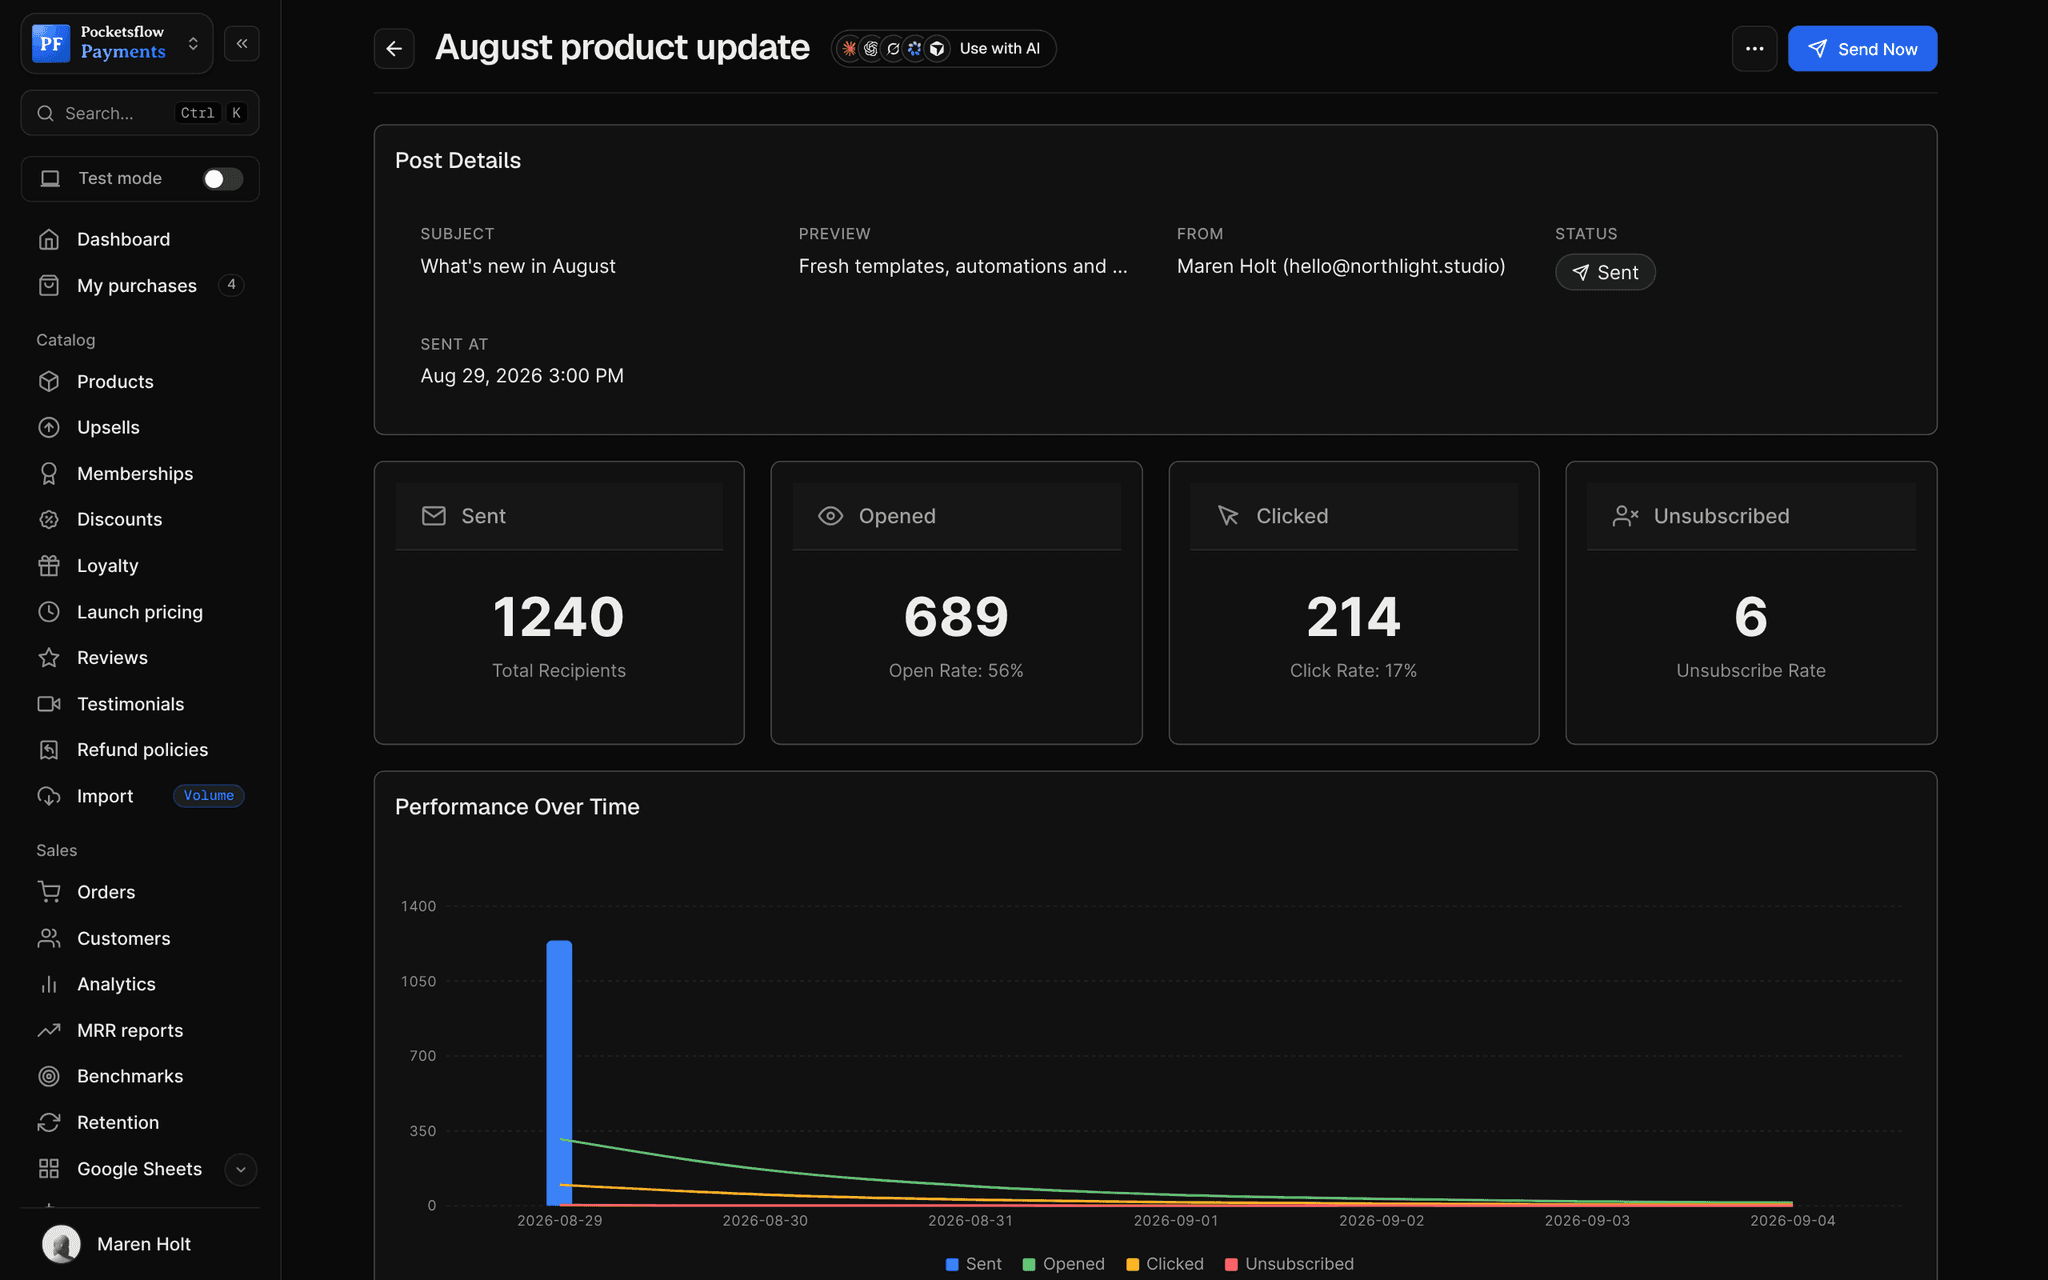The image size is (2048, 1280).
Task: Focus the Search input field
Action: [x=140, y=113]
